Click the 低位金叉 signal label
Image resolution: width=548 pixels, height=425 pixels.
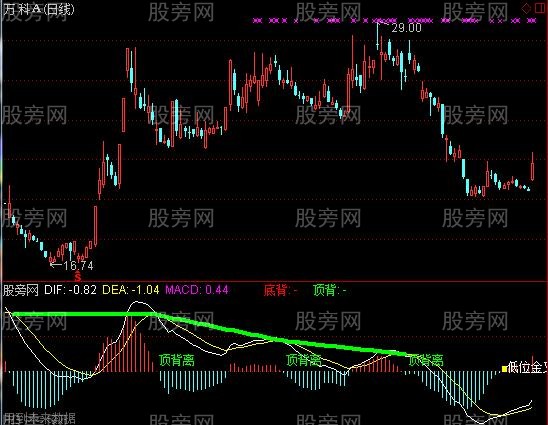click(528, 368)
